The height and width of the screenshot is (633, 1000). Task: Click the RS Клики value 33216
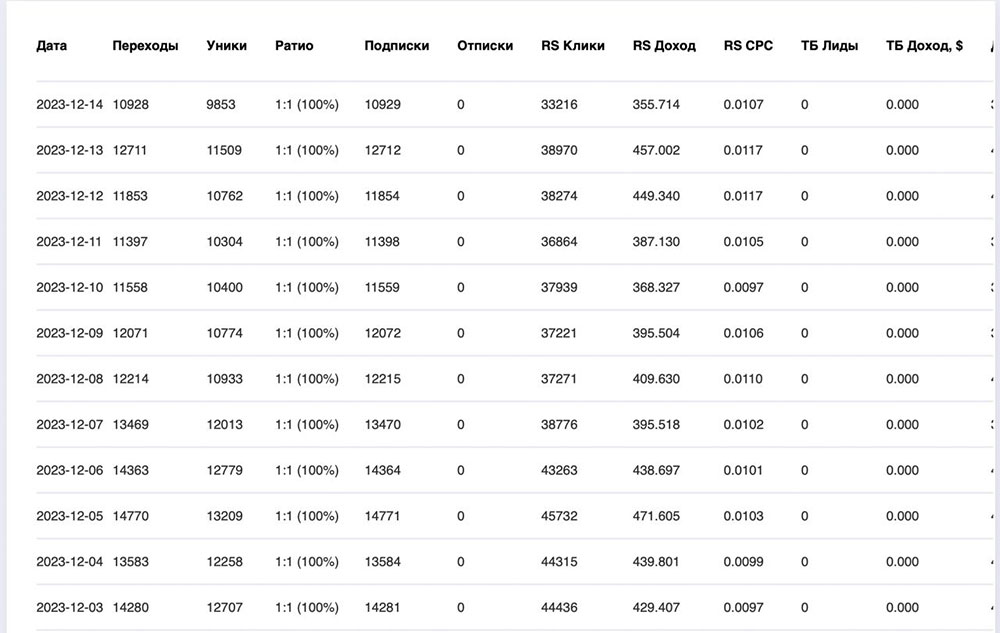(x=559, y=105)
